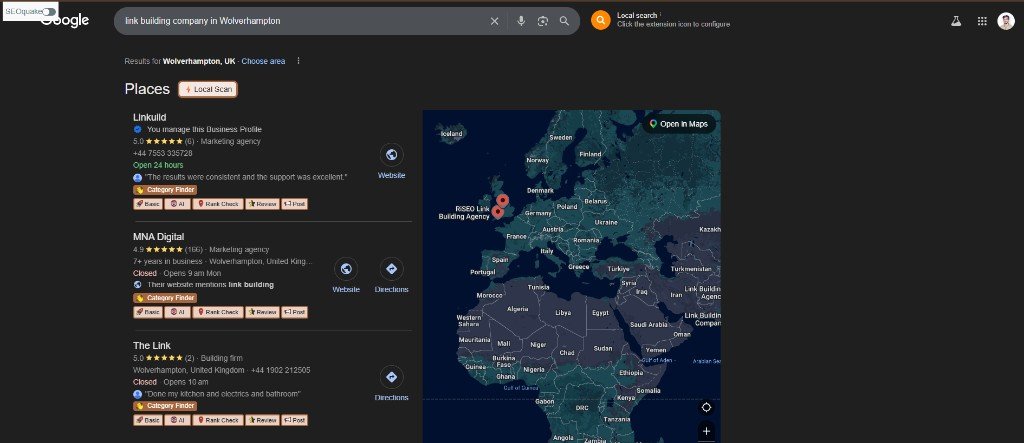Click Review button under The Link
The height and width of the screenshot is (443, 1024).
[263, 420]
